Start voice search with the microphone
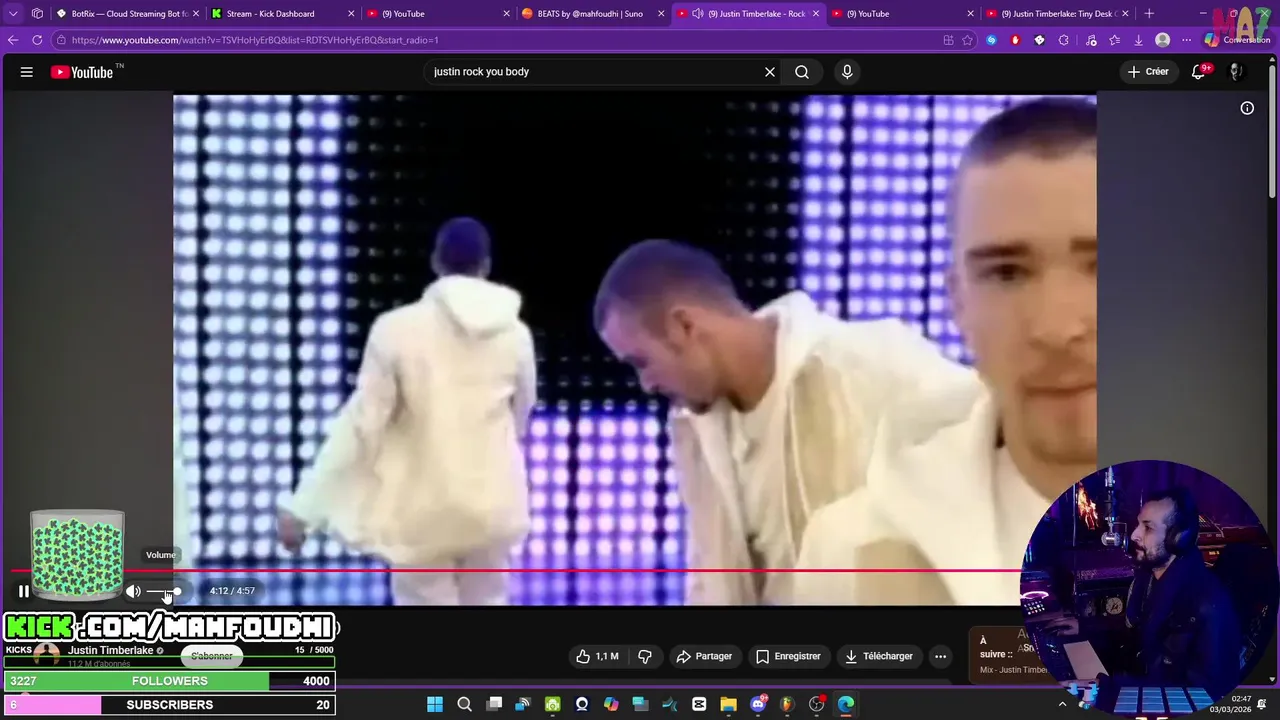Screen dimensions: 1280x720 click(x=847, y=72)
